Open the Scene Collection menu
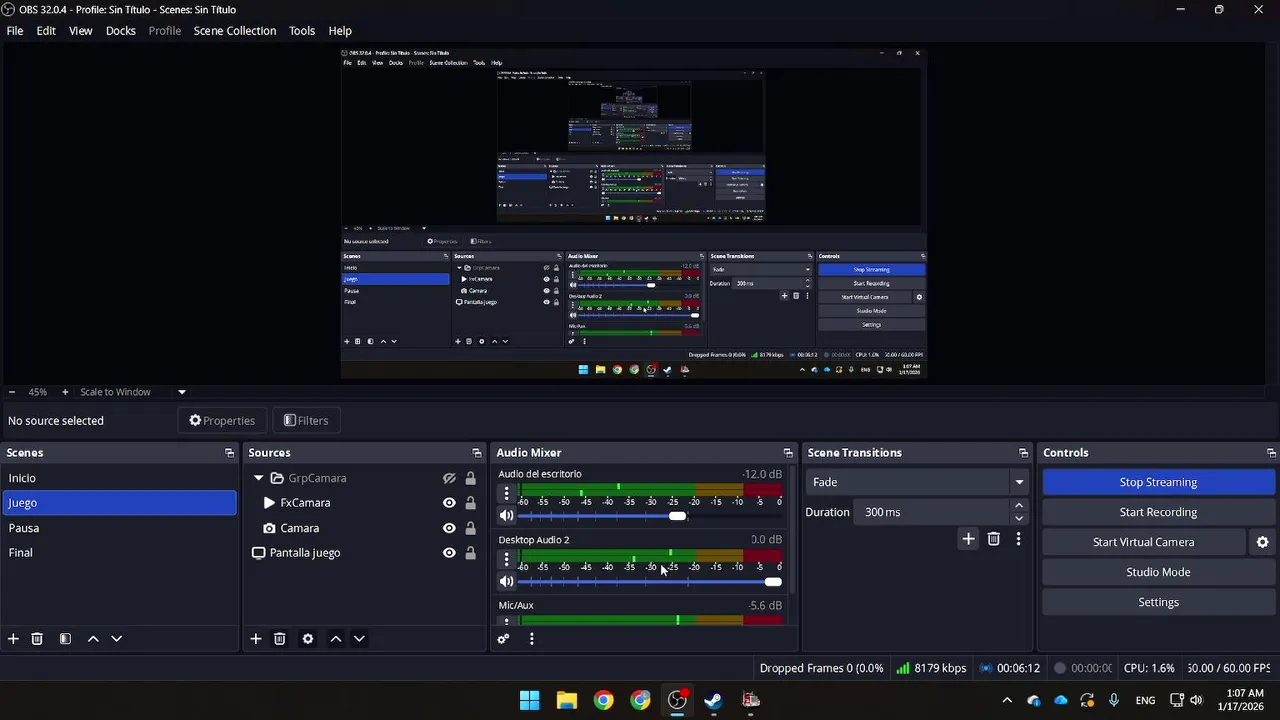Screen dimensions: 1280x720 (x=235, y=31)
